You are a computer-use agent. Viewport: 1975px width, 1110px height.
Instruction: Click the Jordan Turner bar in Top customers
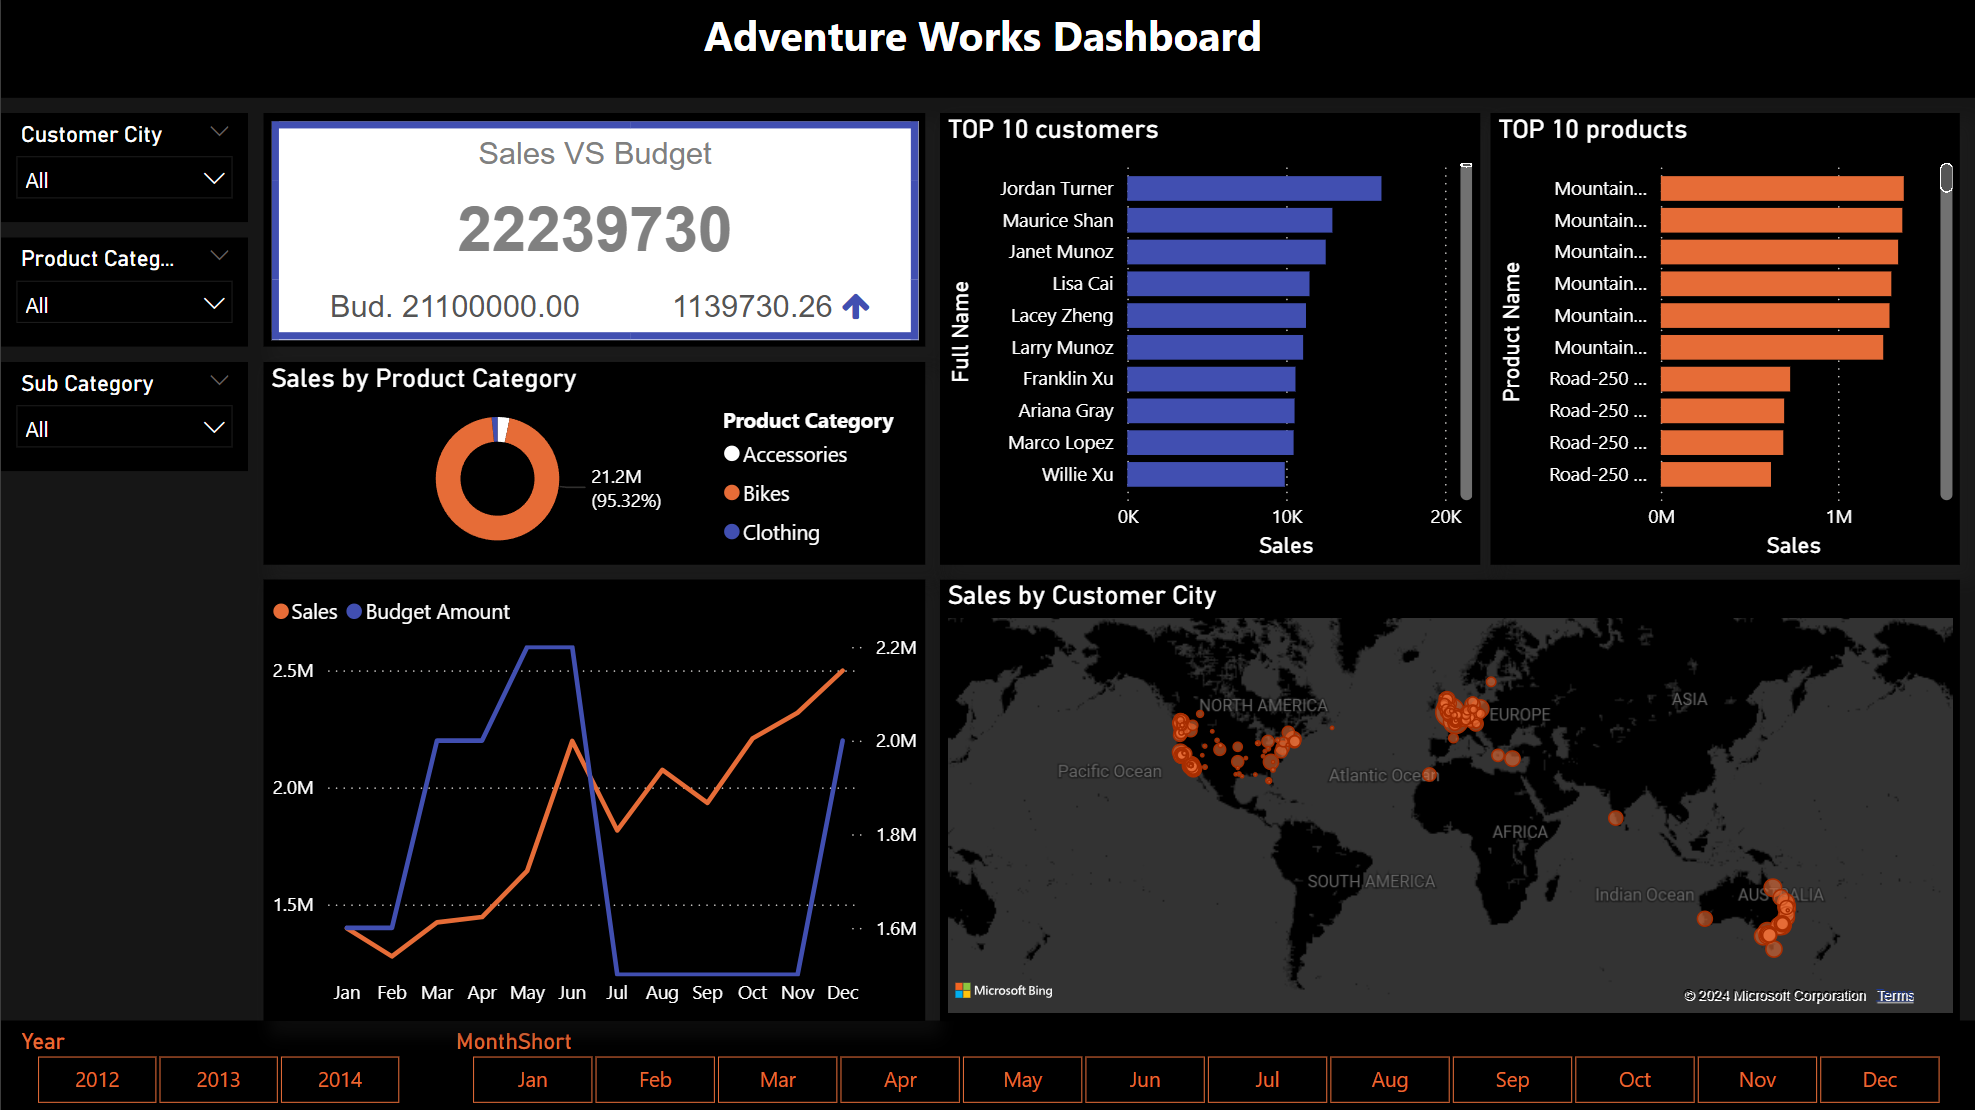coord(1253,188)
